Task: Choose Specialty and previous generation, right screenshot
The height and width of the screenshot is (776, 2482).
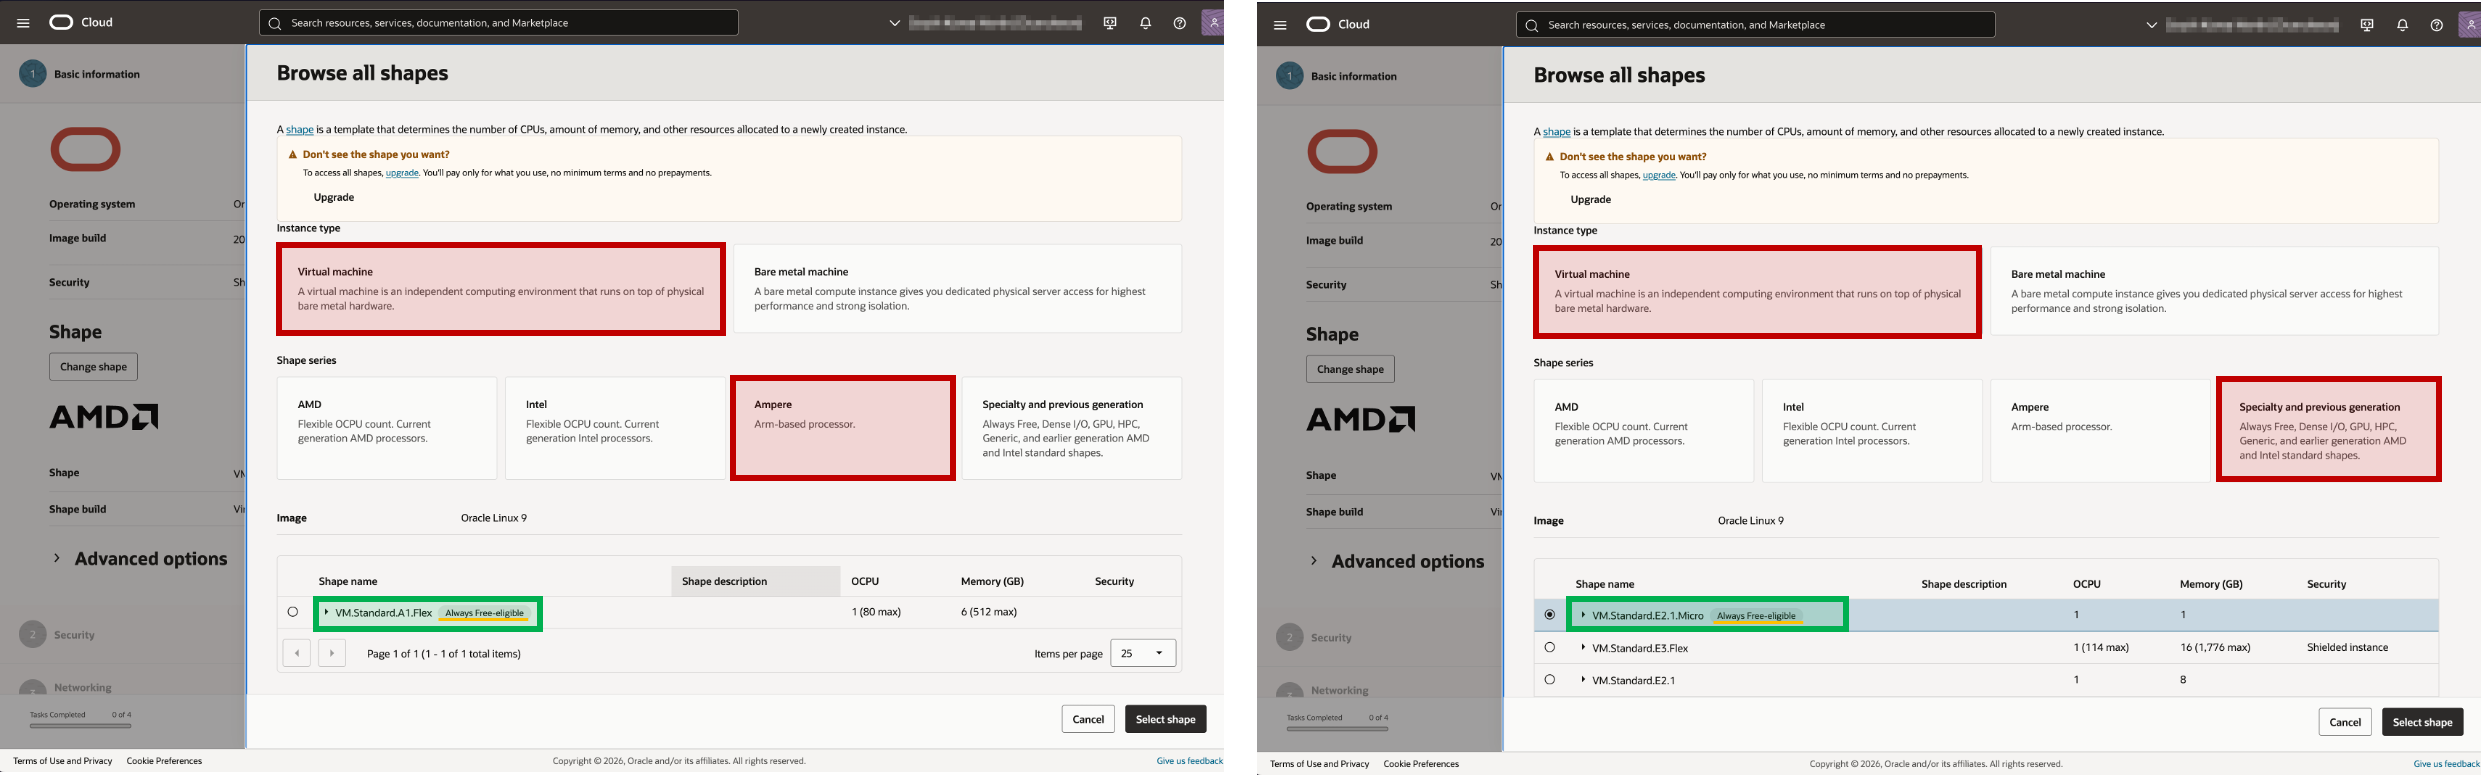Action: [x=2329, y=430]
